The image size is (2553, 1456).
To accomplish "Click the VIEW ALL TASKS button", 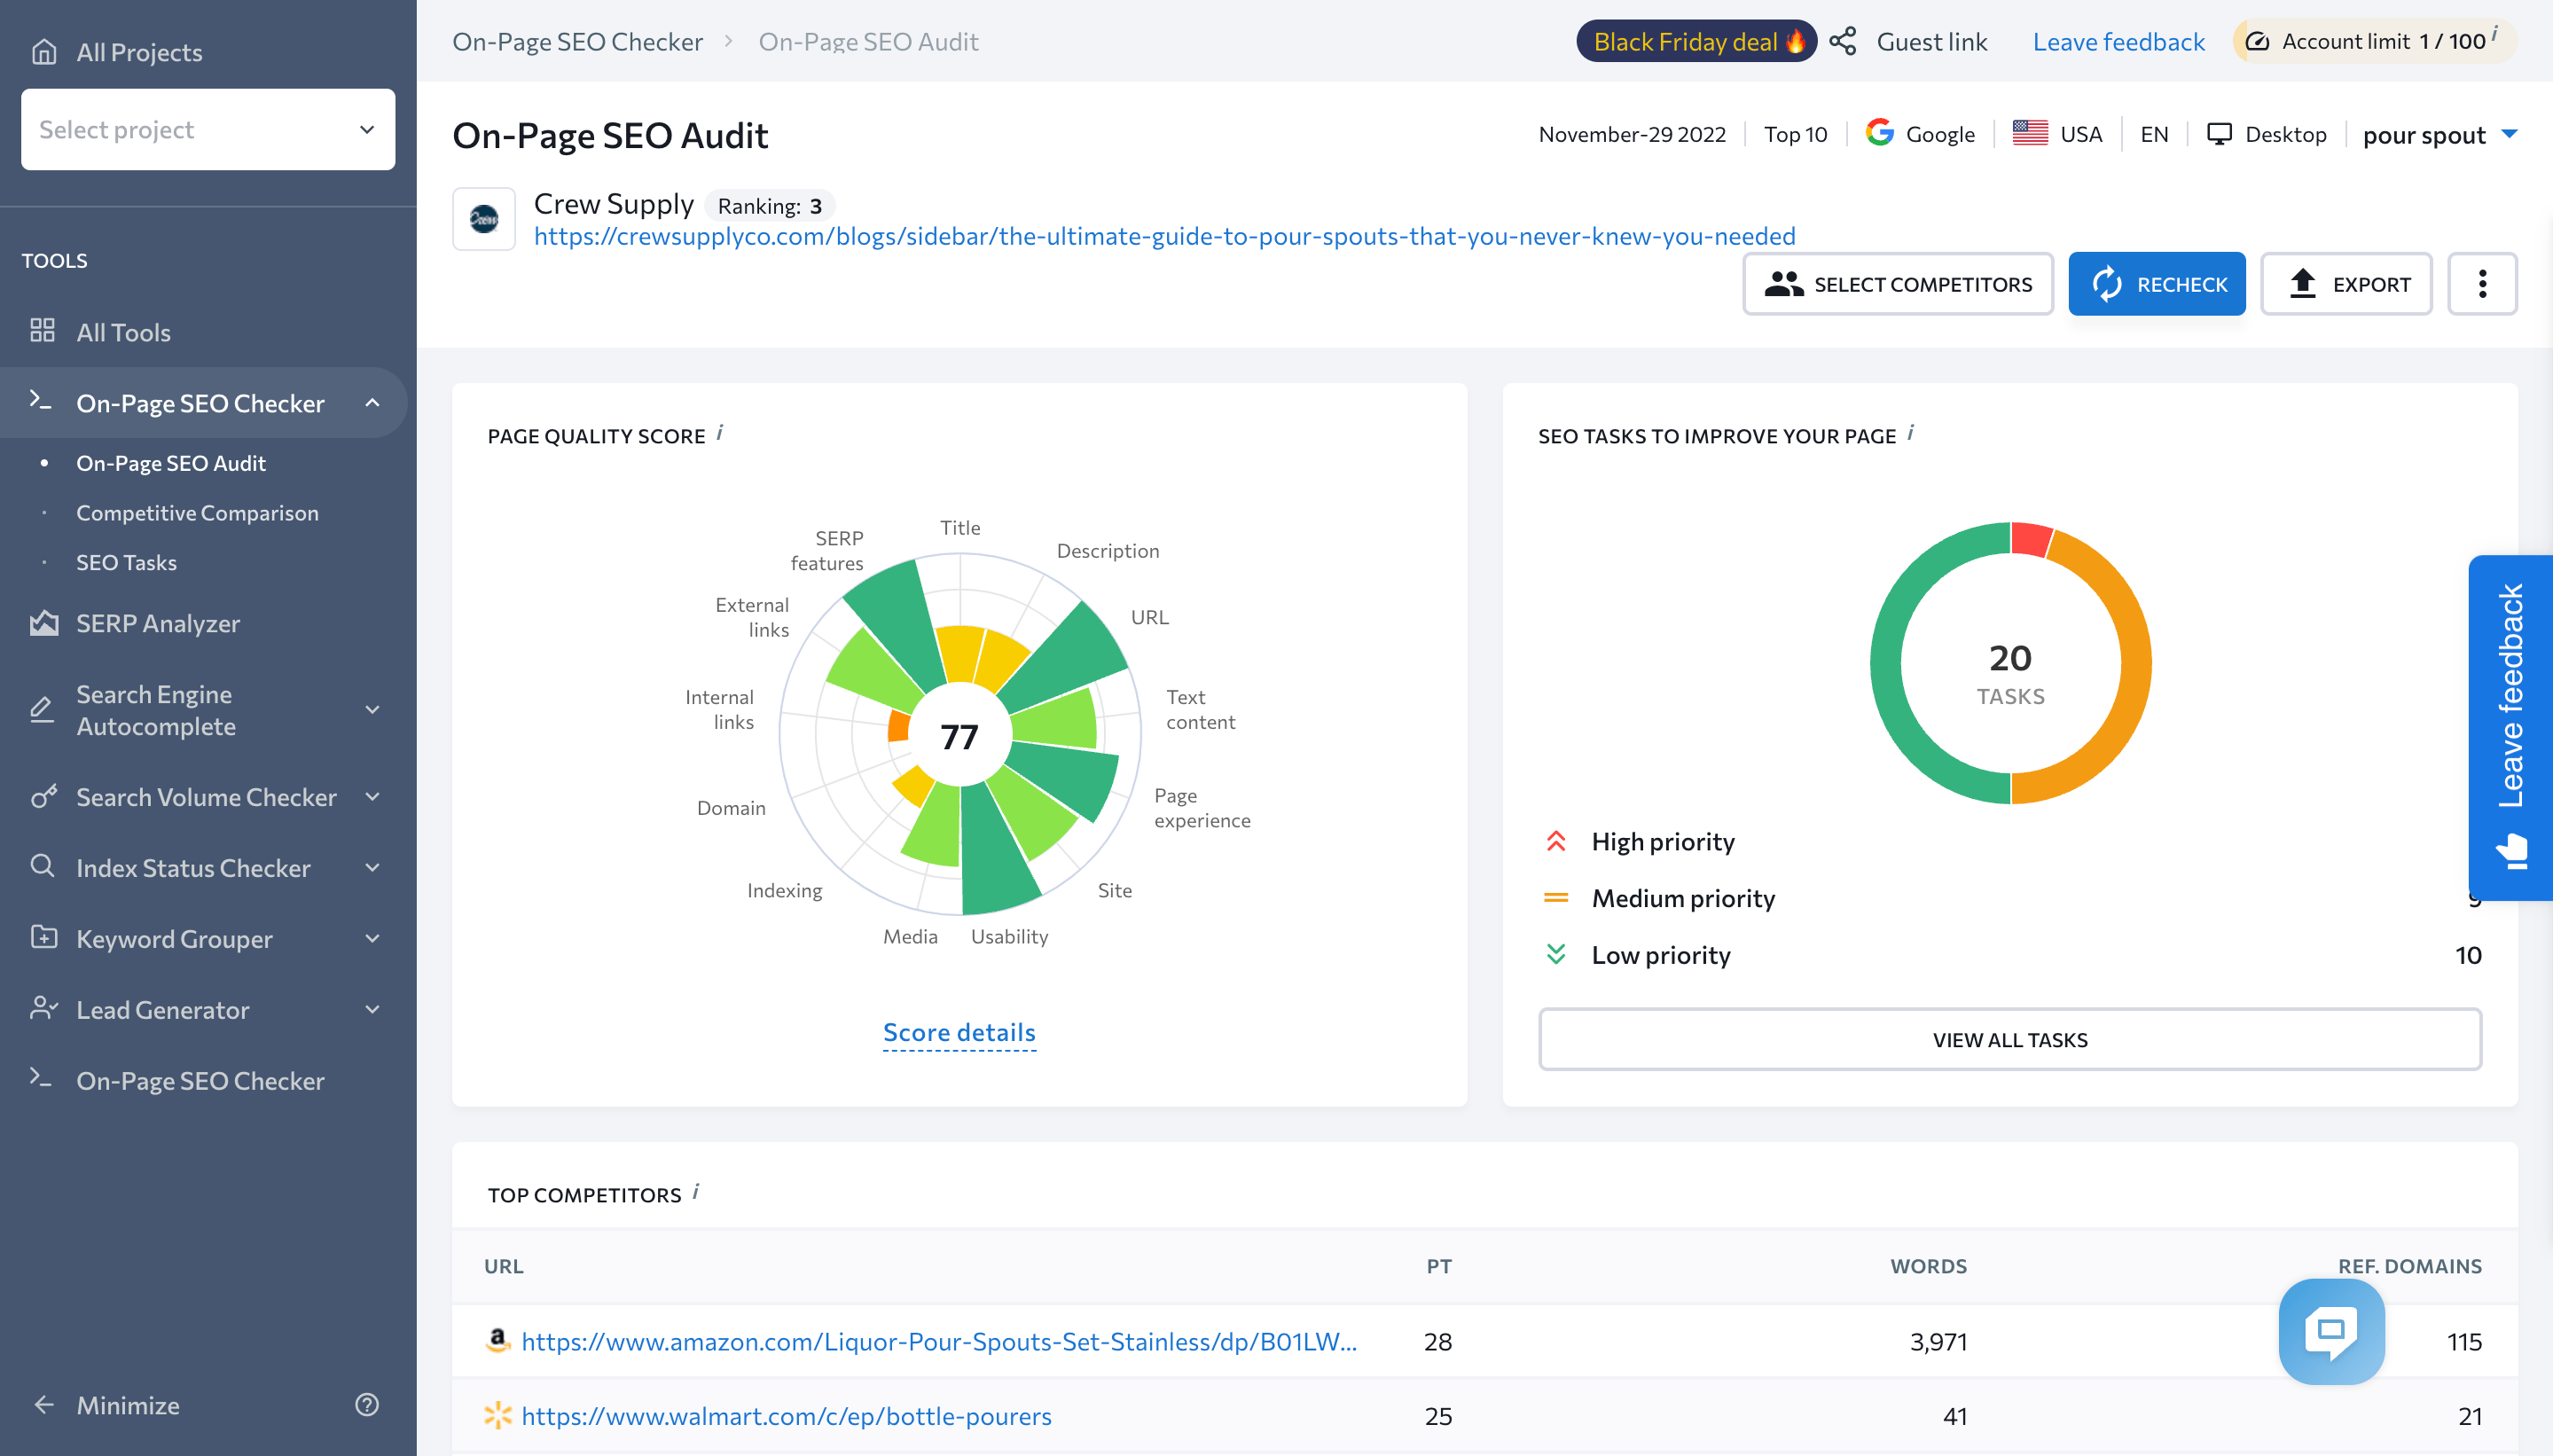I will point(2009,1040).
